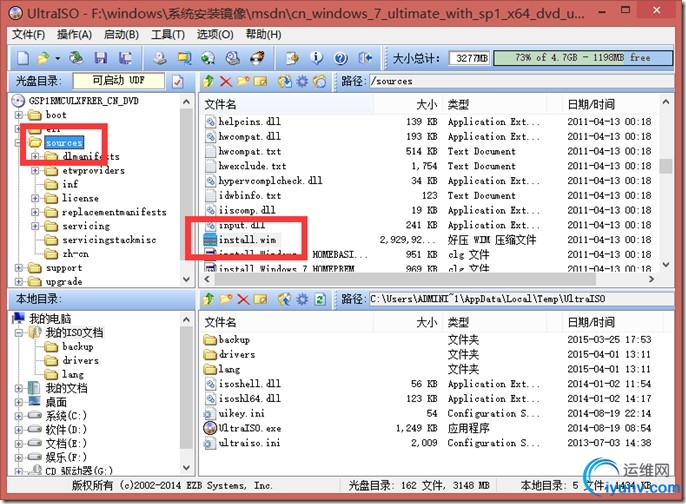
Task: Click the green Refresh icon in the local toolbar
Action: [x=320, y=299]
